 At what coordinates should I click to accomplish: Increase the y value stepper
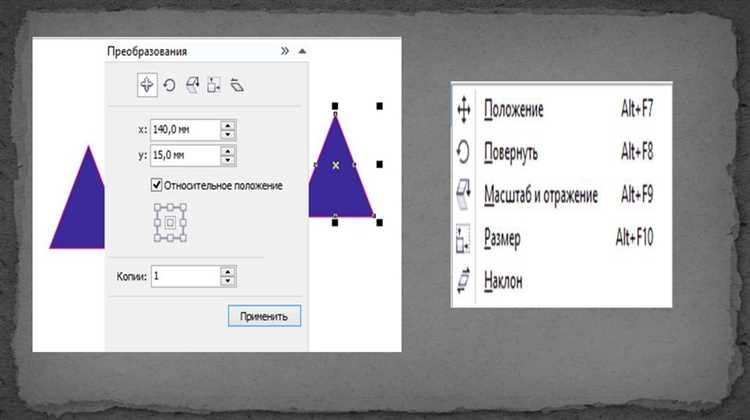pos(228,151)
